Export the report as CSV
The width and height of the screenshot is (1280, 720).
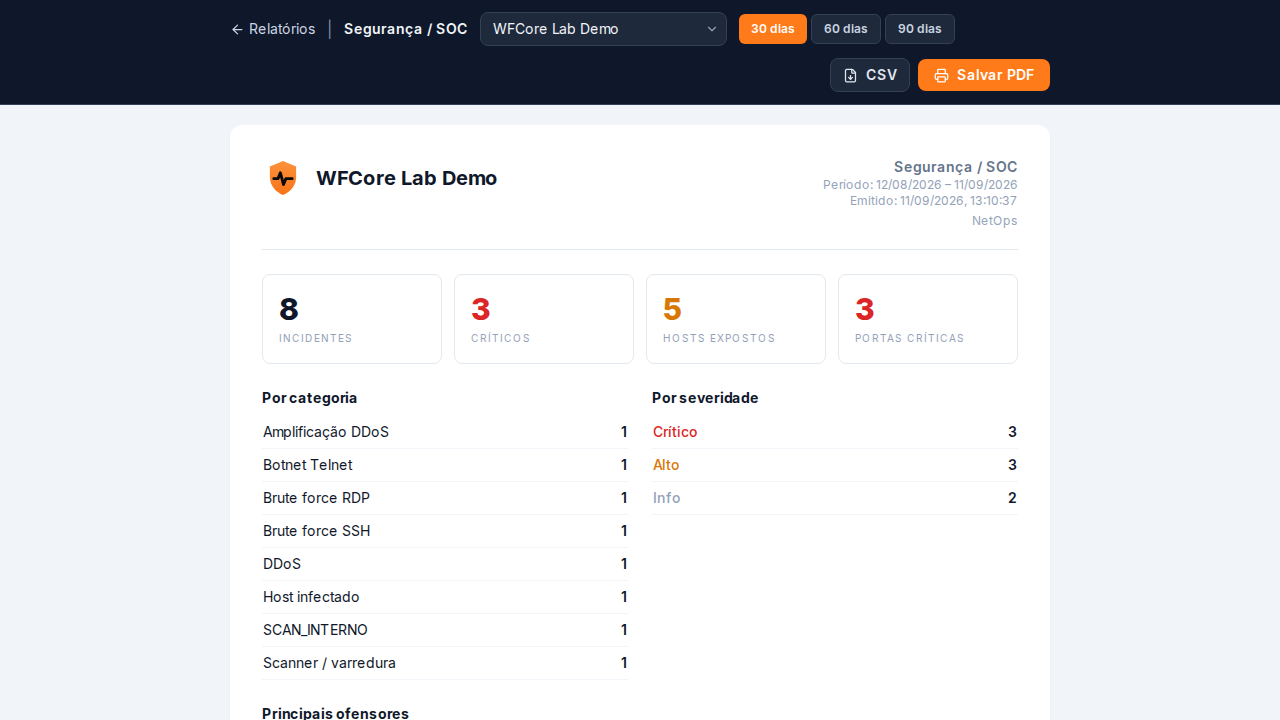pyautogui.click(x=870, y=75)
